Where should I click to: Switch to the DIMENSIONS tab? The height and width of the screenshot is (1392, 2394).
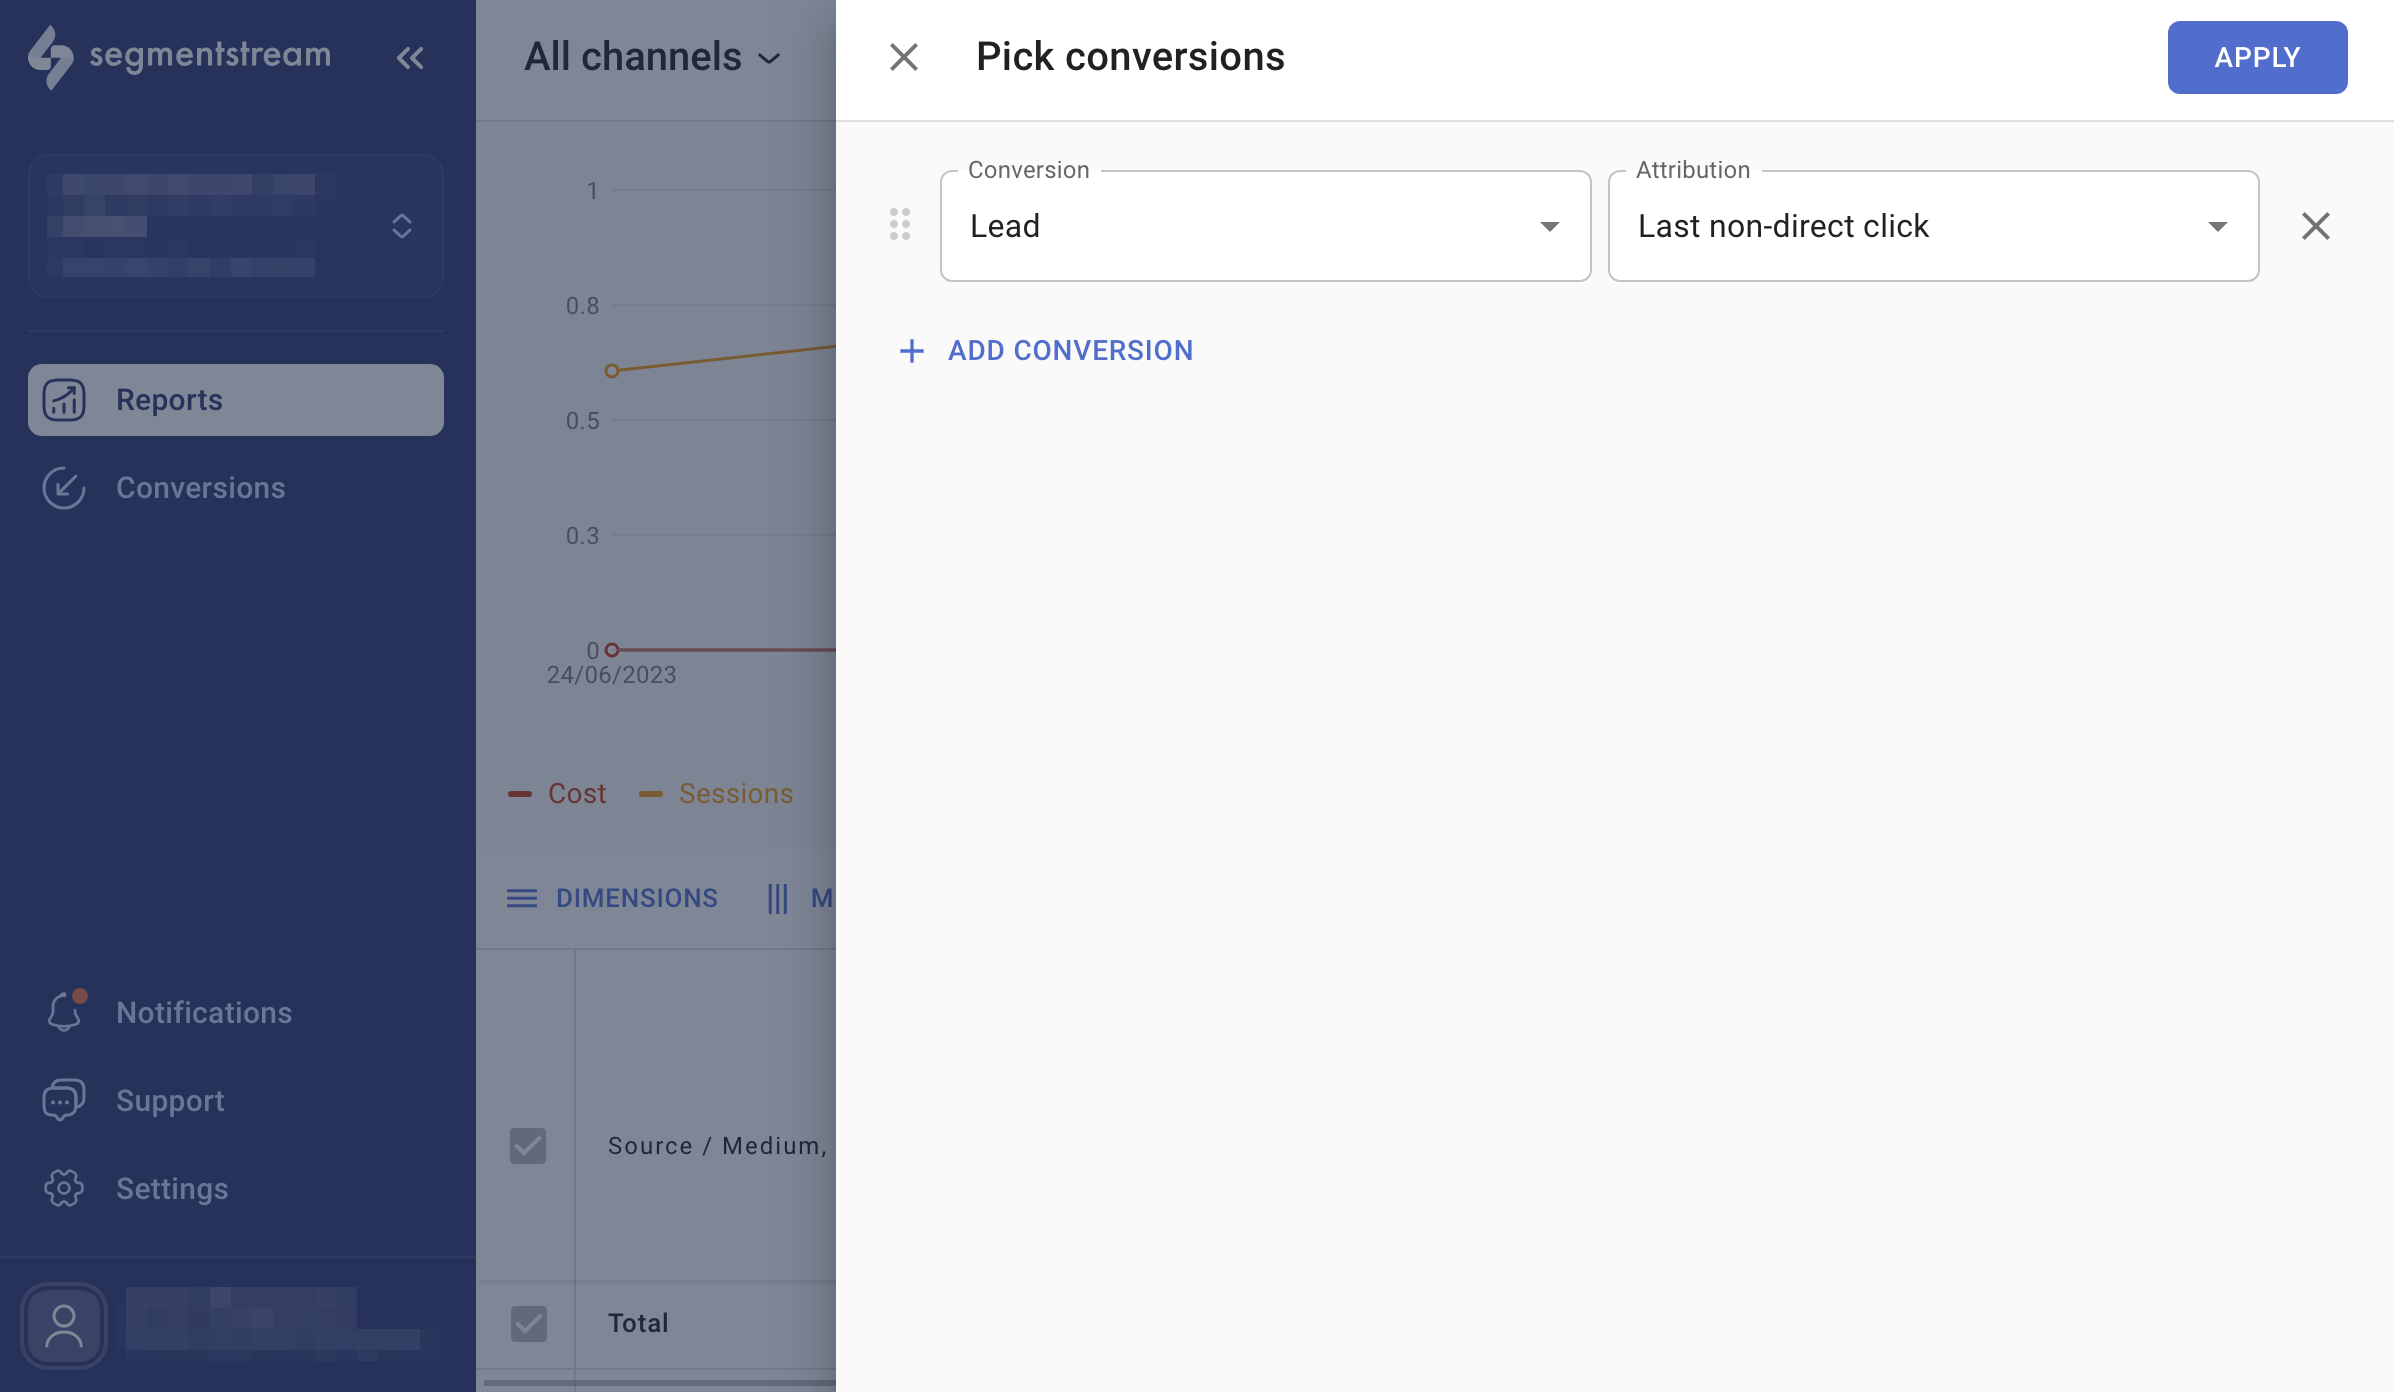coord(611,898)
